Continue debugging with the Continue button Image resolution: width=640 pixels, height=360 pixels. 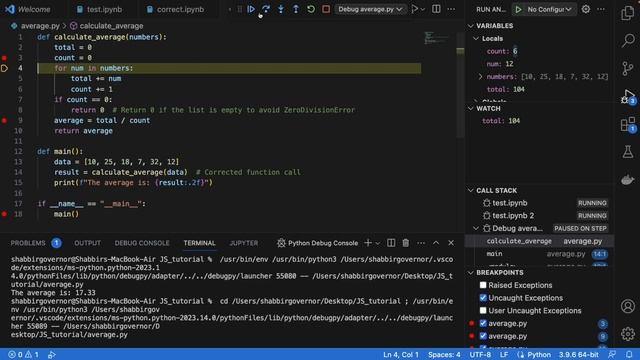[251, 9]
